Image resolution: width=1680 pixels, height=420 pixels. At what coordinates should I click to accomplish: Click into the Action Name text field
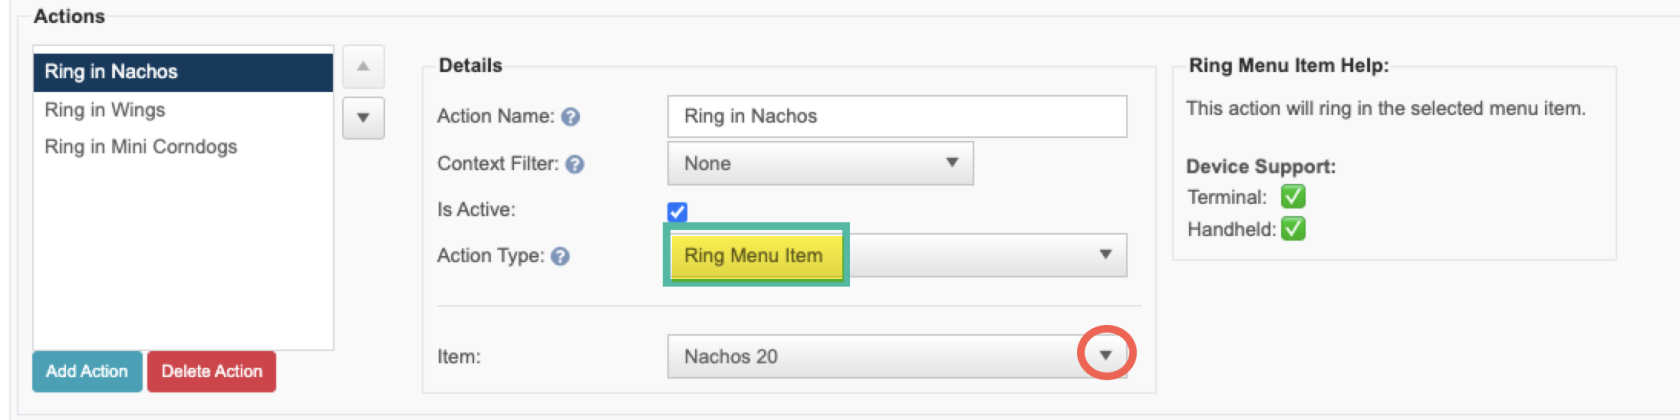(897, 116)
